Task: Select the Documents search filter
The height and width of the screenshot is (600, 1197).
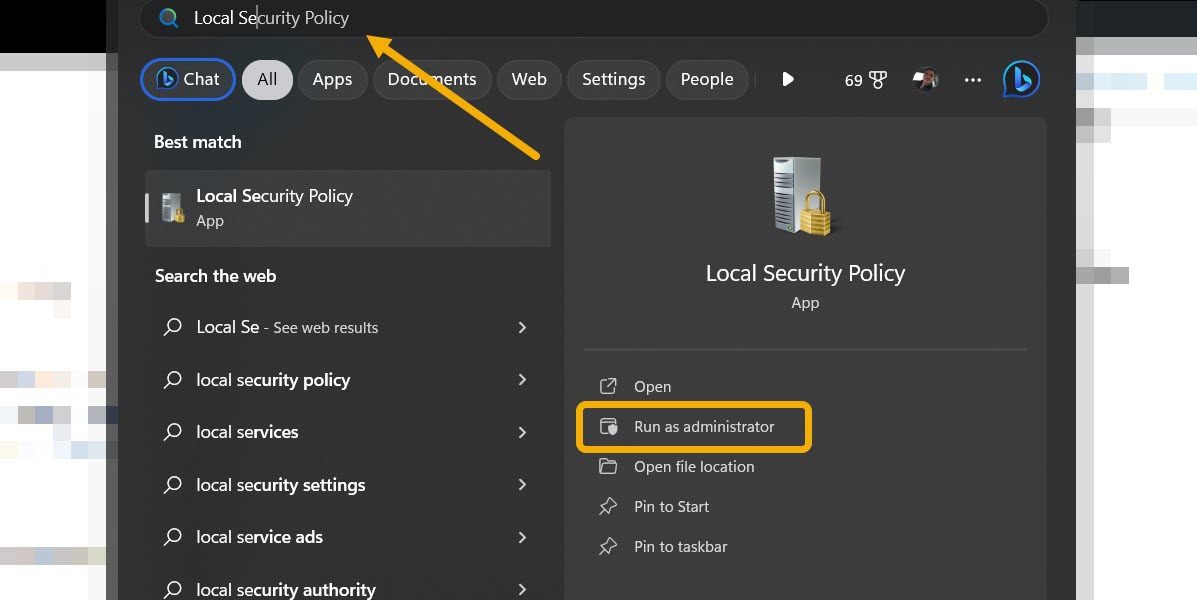Action: click(432, 79)
